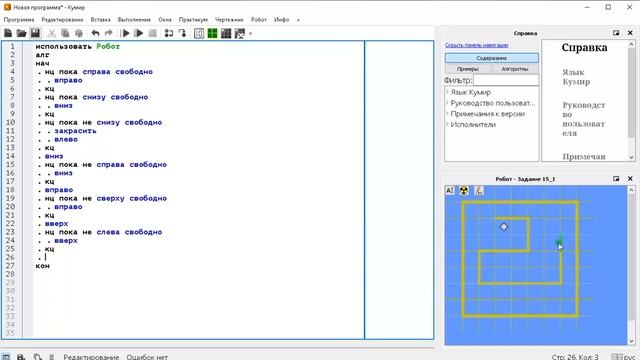This screenshot has height=360, width=640.
Task: Click Robot field scrollbar down arrow
Action: (x=631, y=341)
